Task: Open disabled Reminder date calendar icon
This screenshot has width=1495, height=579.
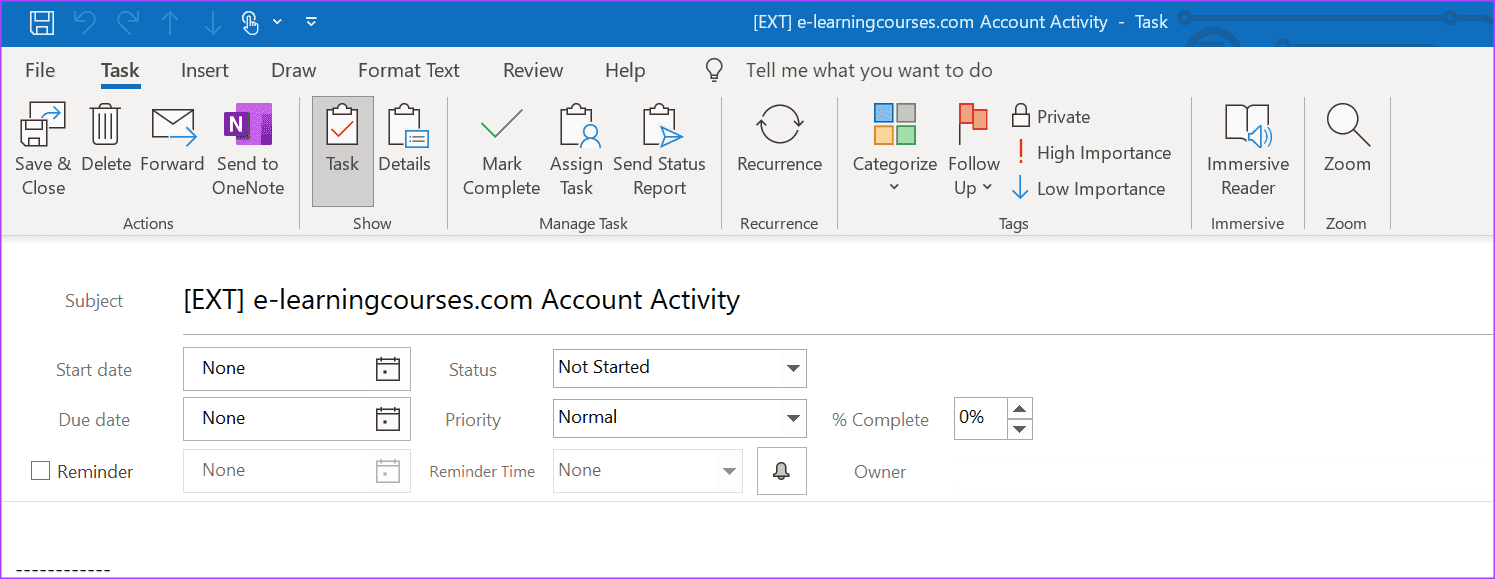Action: click(387, 471)
